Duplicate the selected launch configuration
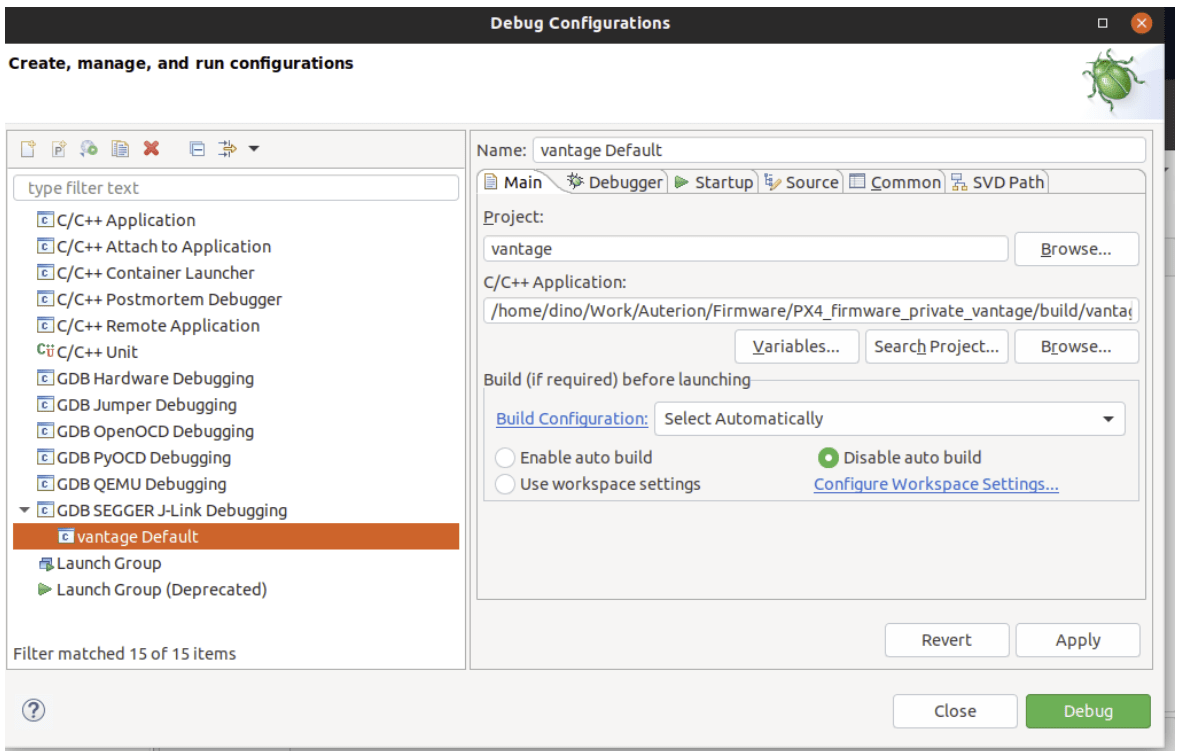Screen dimensions: 1179x753 coord(121,148)
